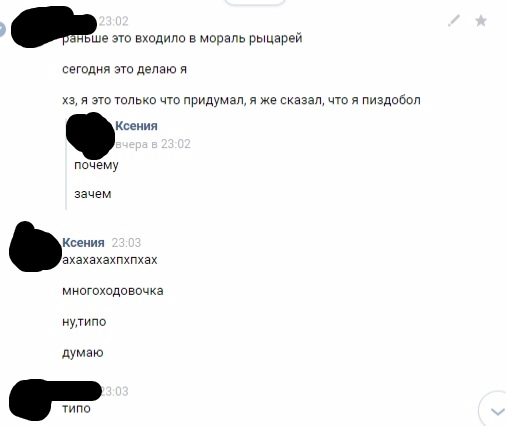Select the message 'многоходовочка'
The image size is (506, 426).
[x=113, y=291]
